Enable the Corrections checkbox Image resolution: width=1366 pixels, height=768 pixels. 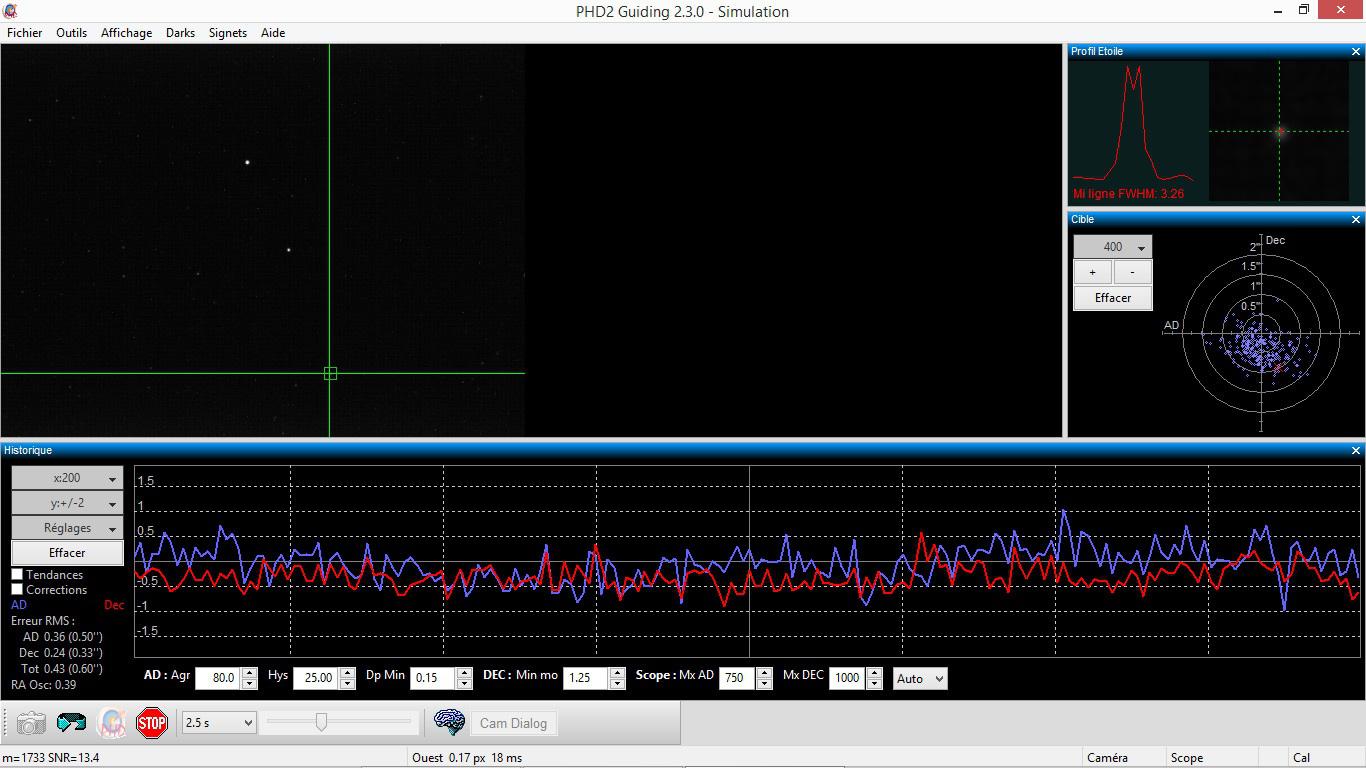pyautogui.click(x=17, y=590)
